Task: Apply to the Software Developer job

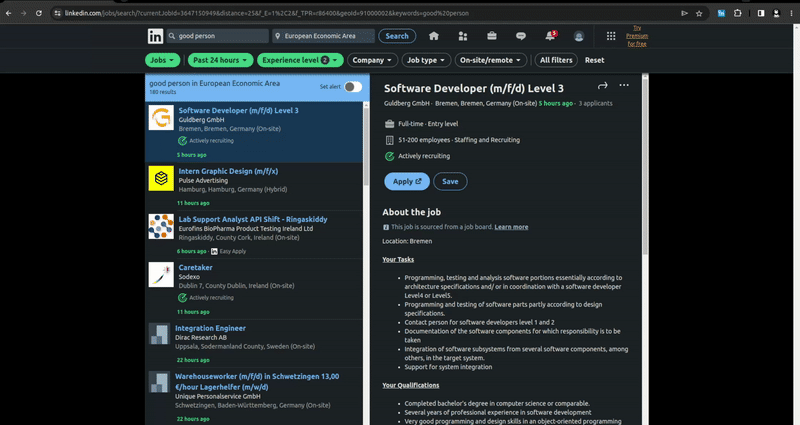Action: pos(407,181)
